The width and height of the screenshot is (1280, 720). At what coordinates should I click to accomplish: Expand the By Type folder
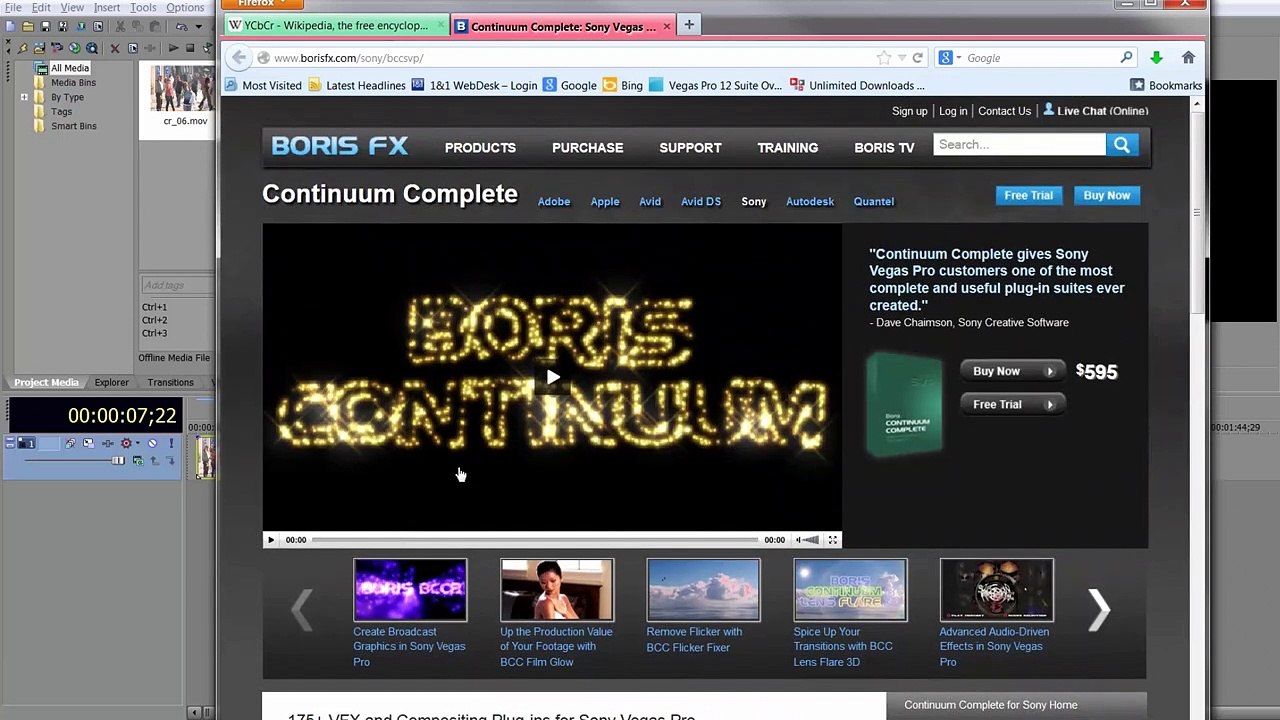click(24, 97)
